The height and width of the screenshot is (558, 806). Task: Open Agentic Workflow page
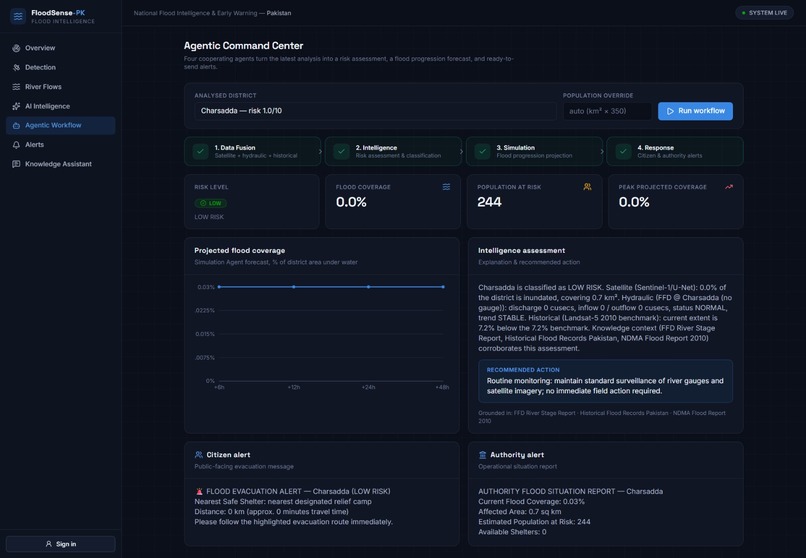click(61, 125)
